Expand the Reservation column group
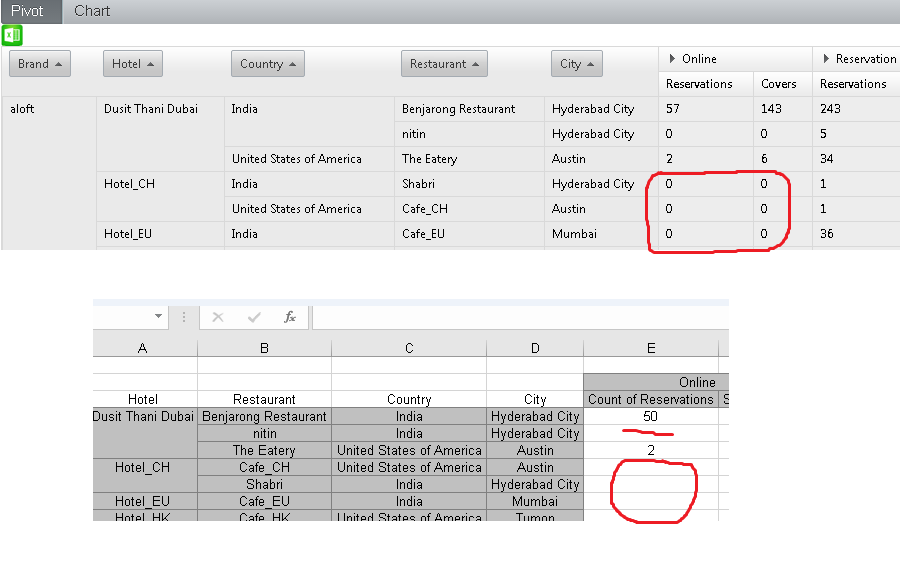 pyautogui.click(x=826, y=59)
